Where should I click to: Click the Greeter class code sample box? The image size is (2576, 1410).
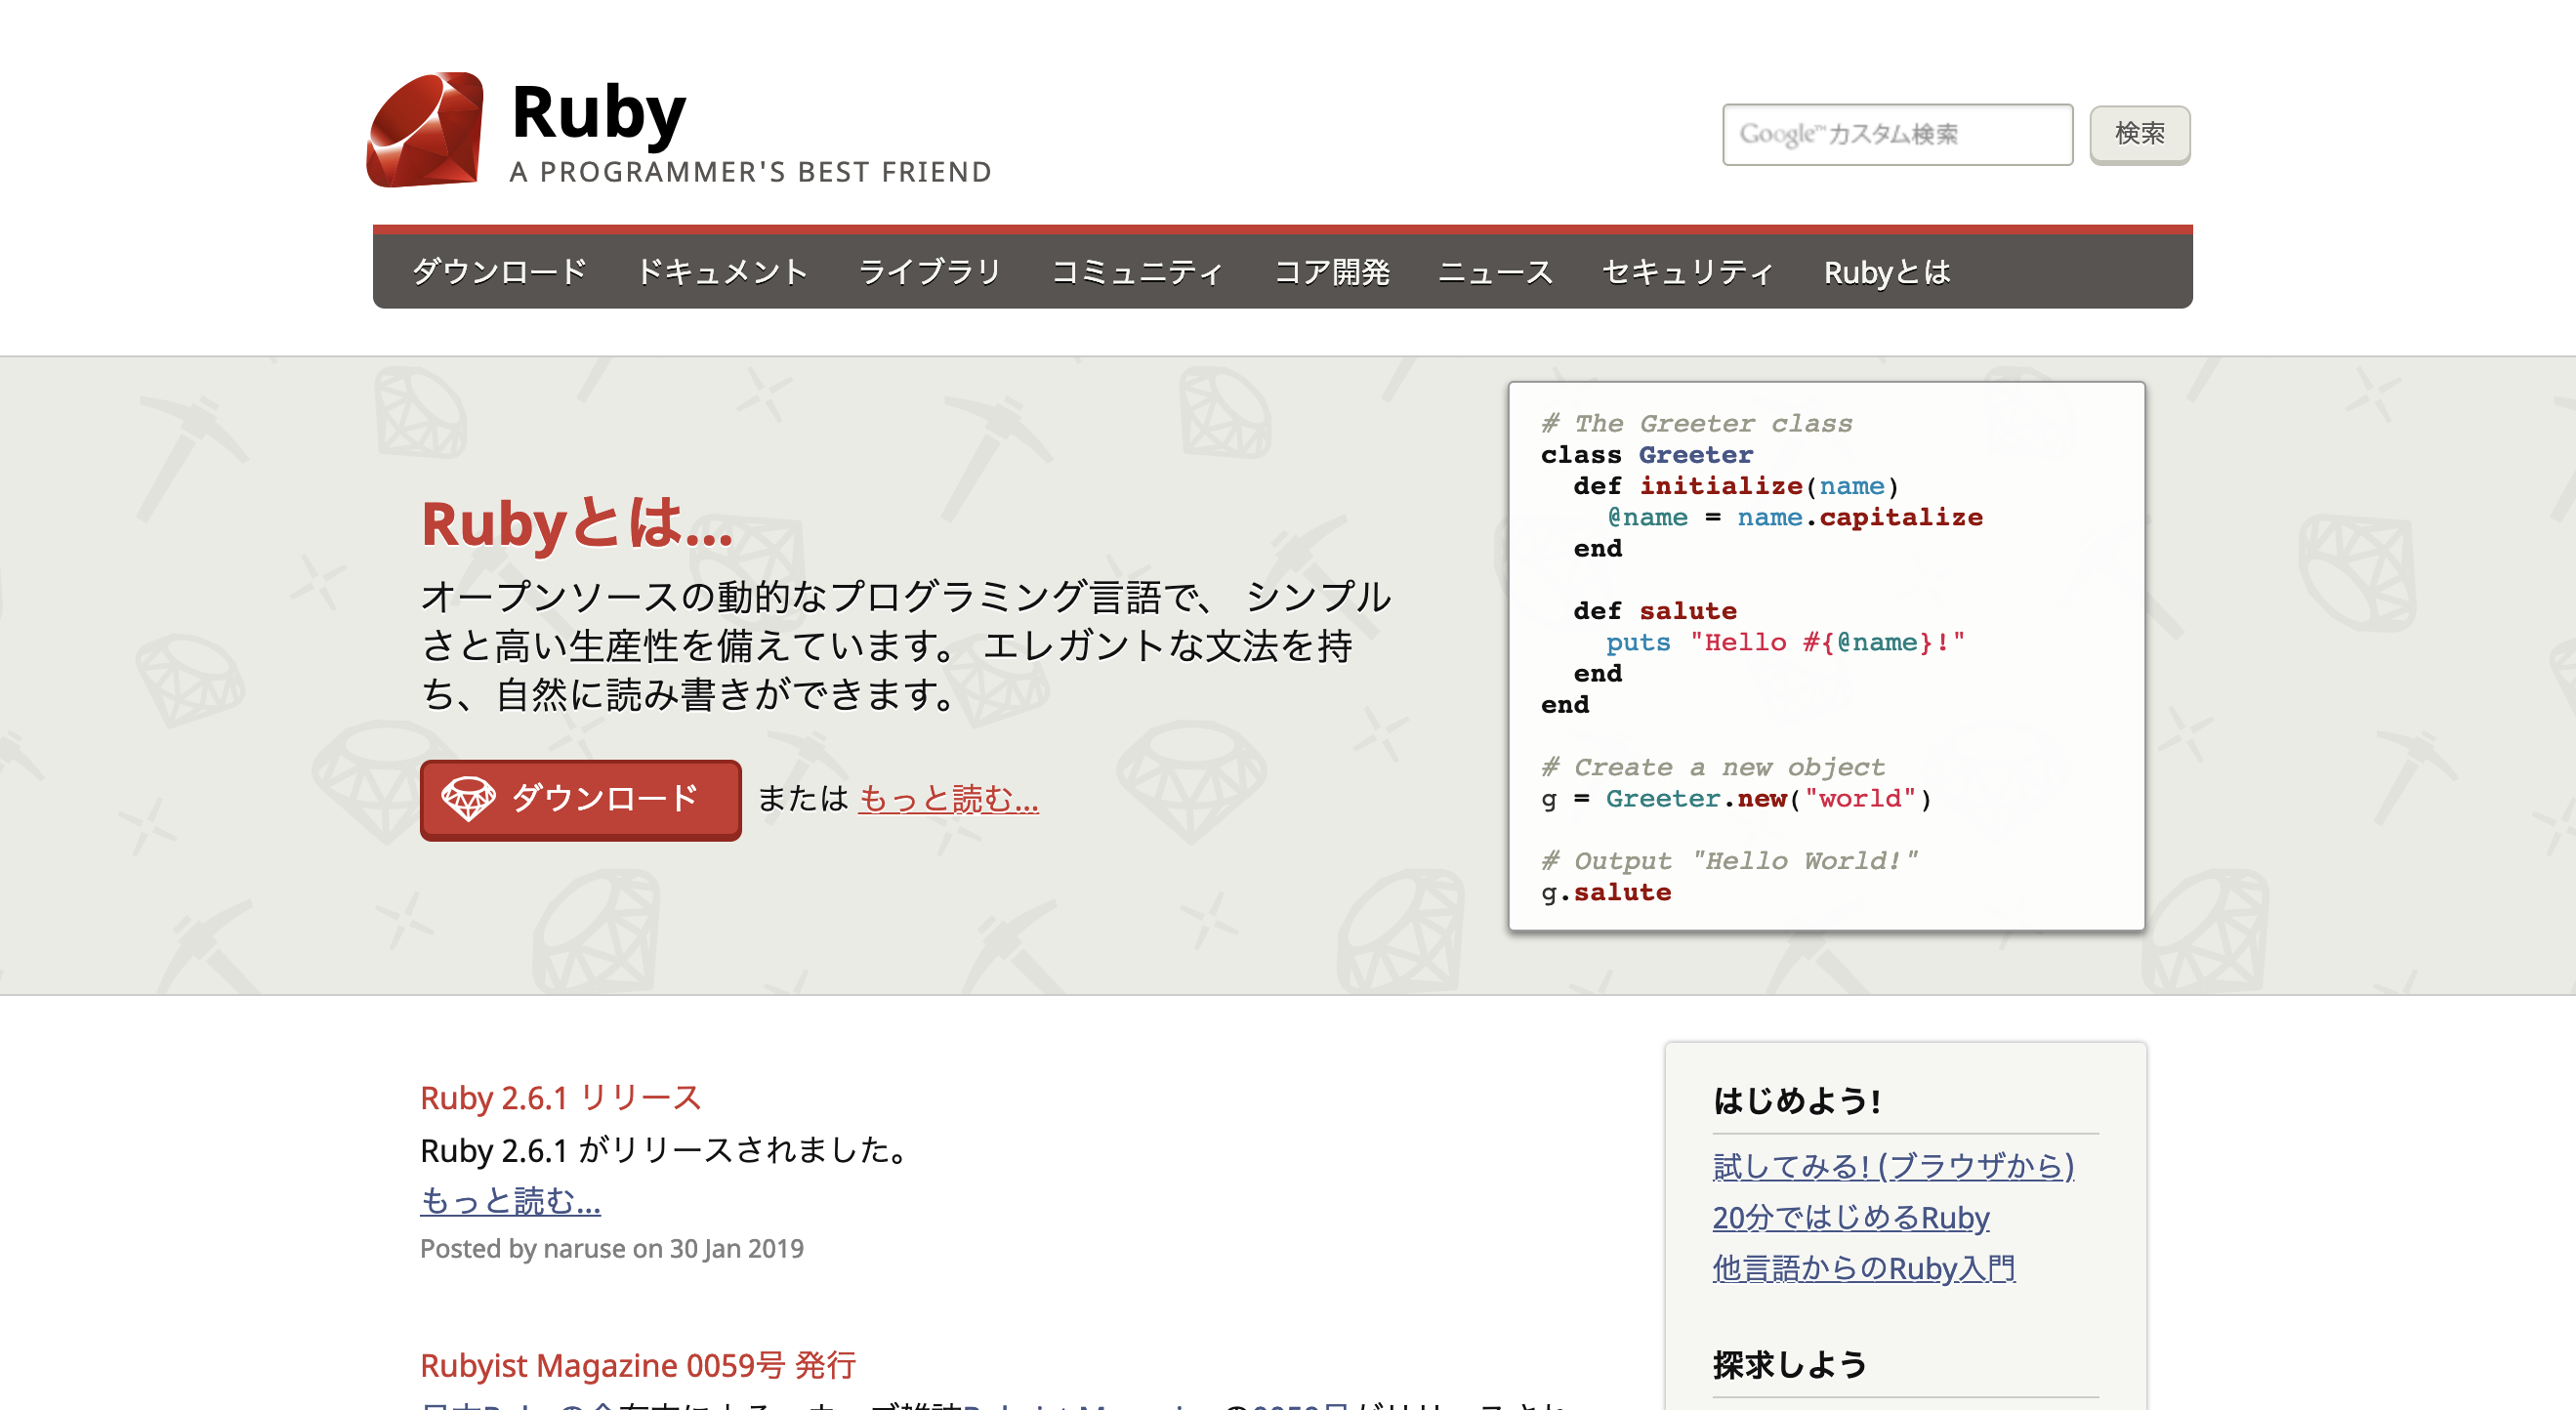pyautogui.click(x=1826, y=656)
